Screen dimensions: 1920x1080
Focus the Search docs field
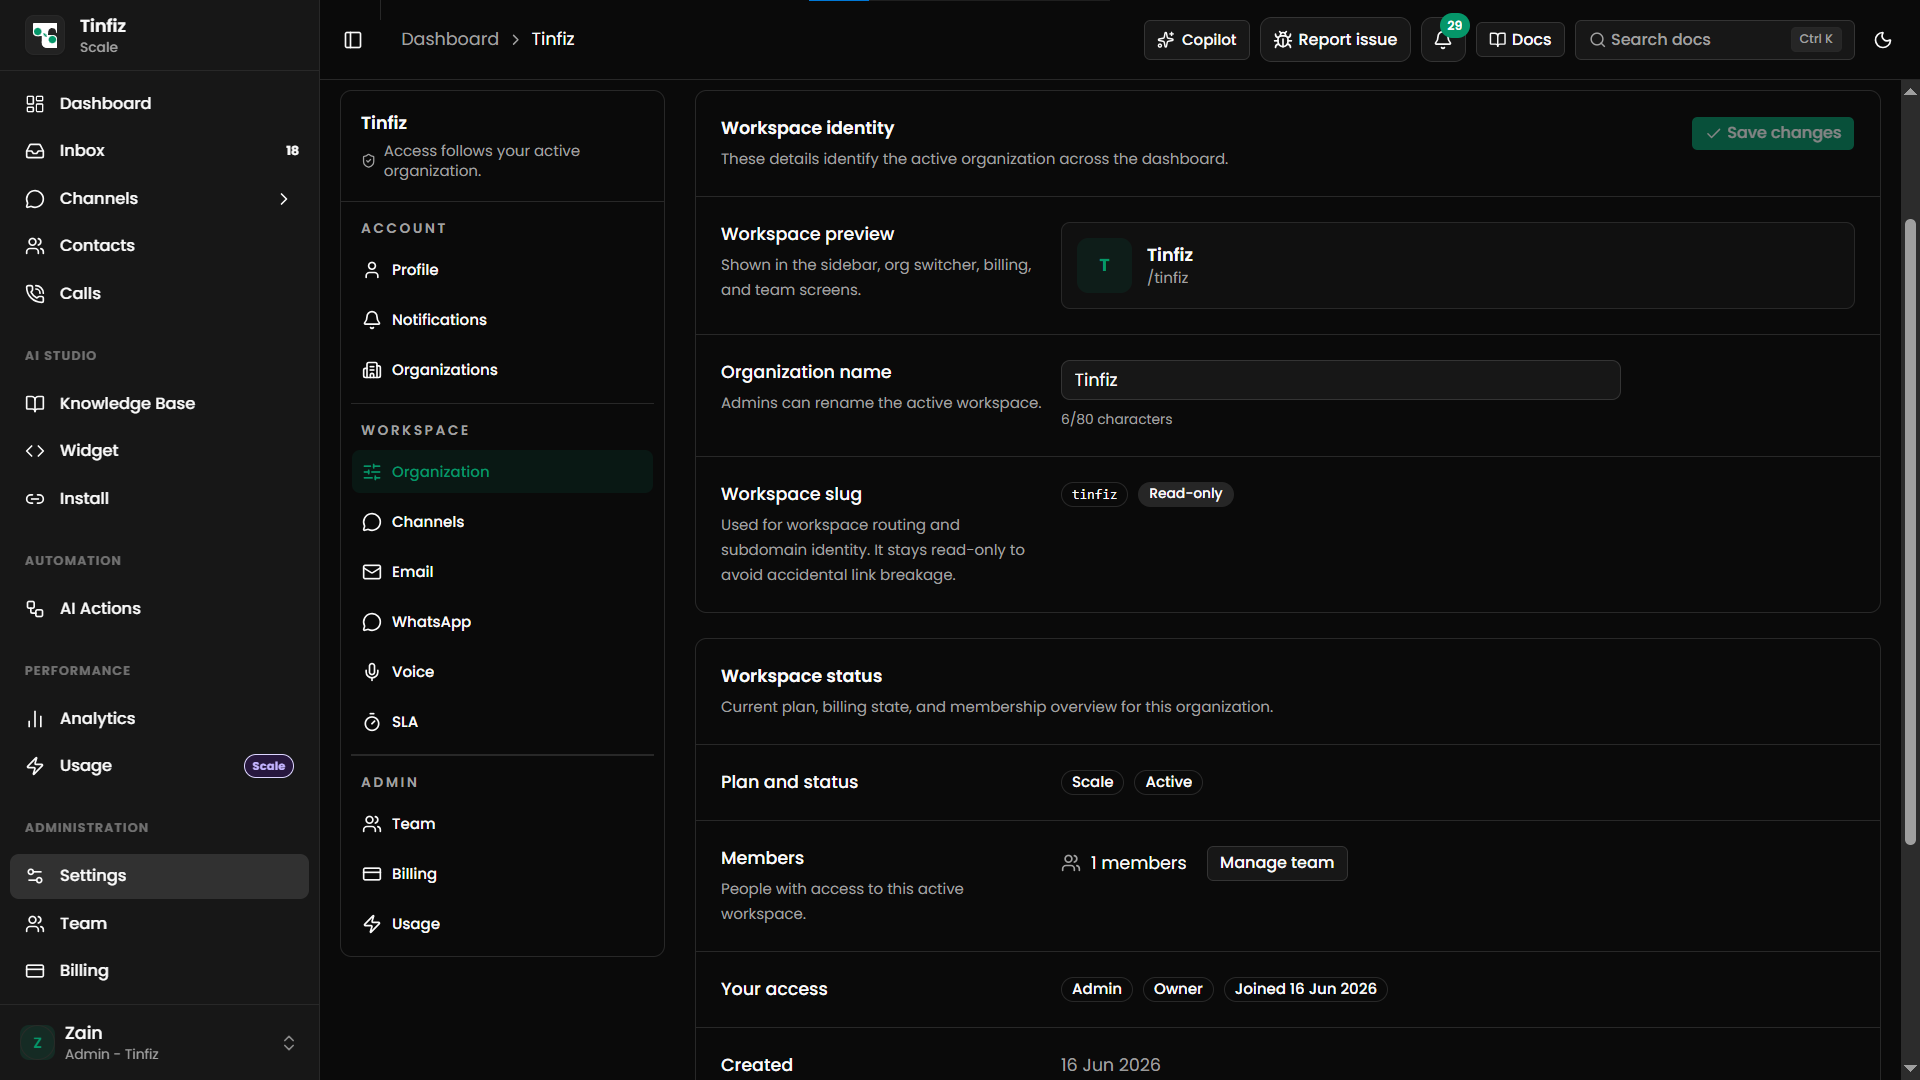point(1714,40)
